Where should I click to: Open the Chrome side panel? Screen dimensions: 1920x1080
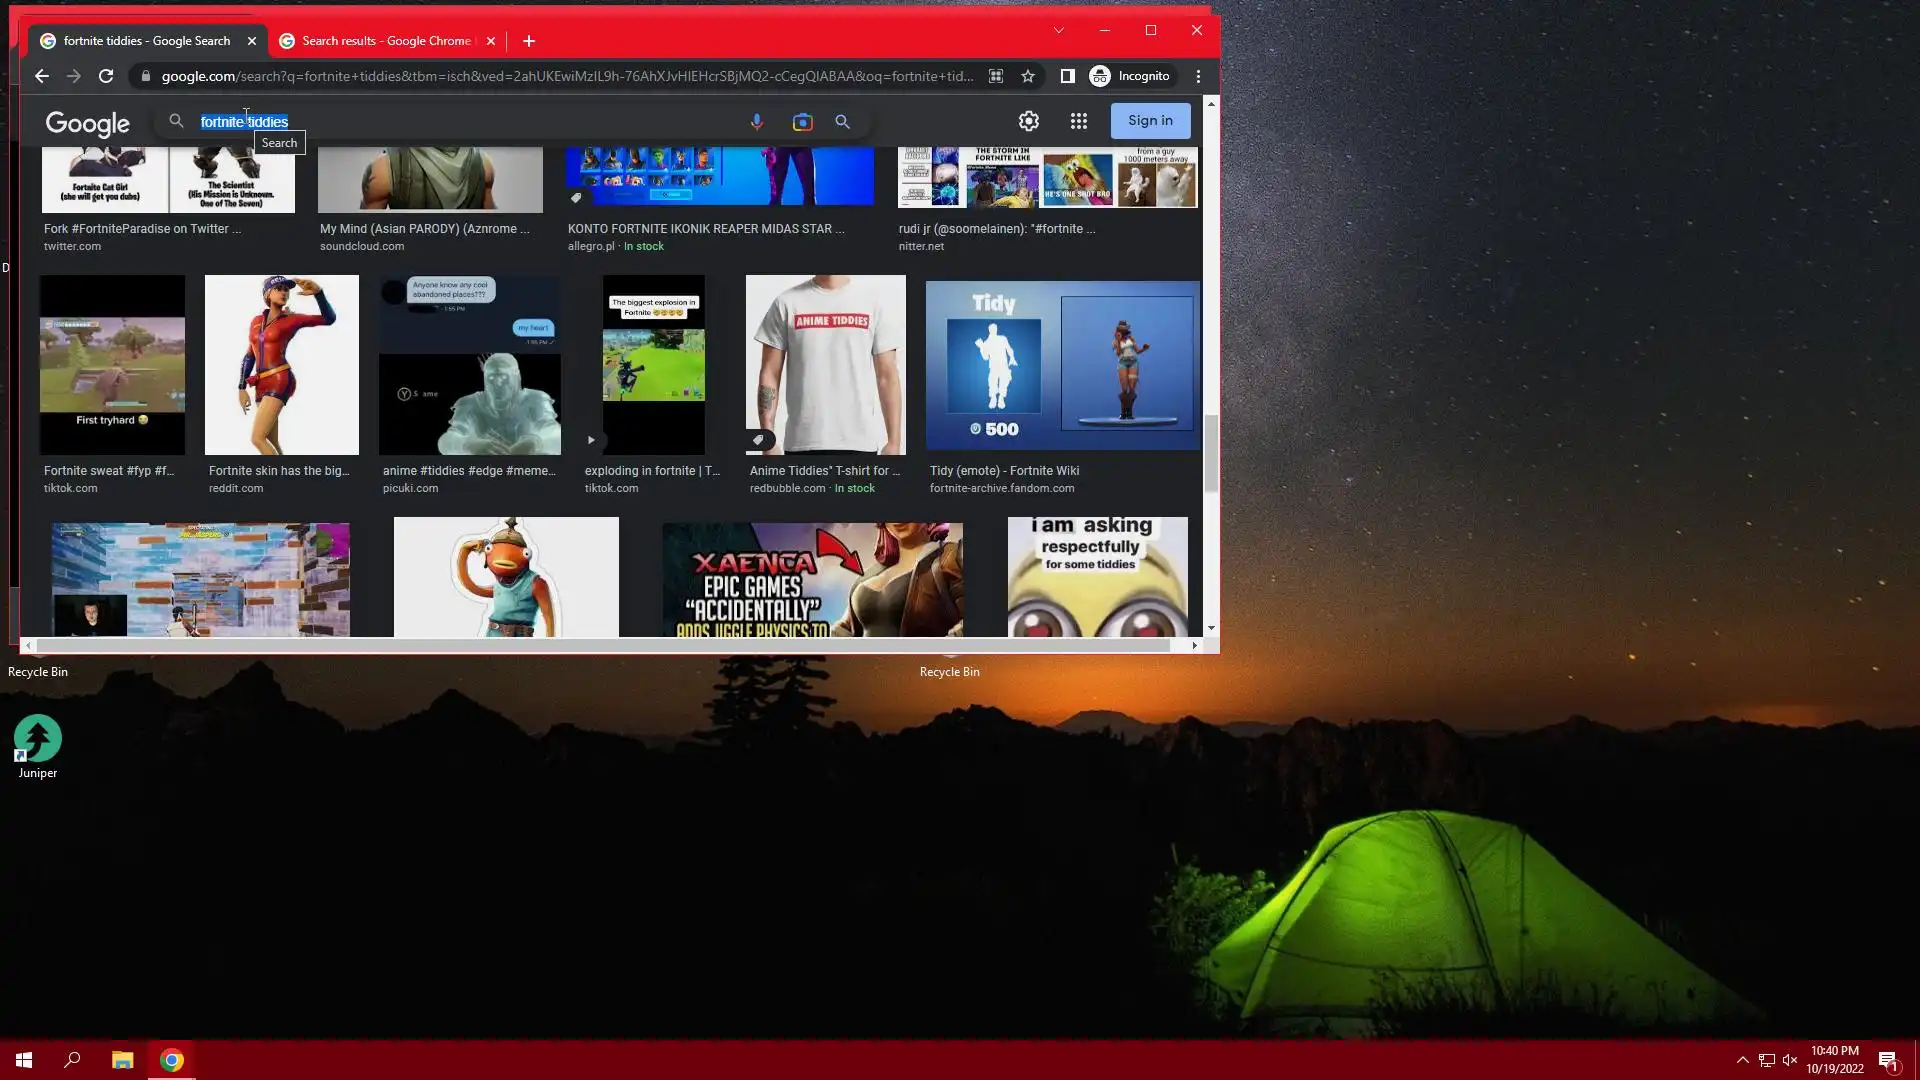click(x=1067, y=76)
